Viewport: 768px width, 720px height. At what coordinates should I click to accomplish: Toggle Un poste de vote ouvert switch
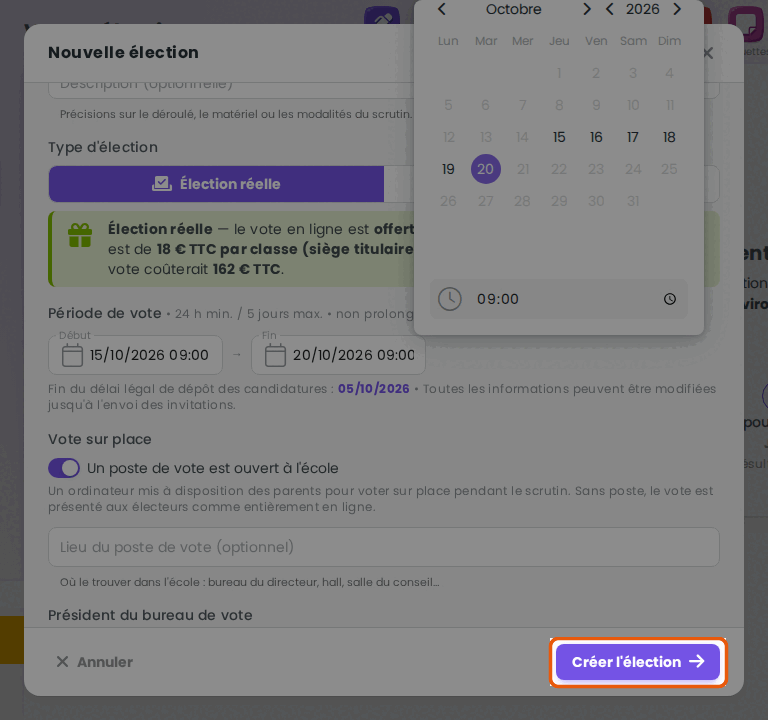pyautogui.click(x=64, y=468)
